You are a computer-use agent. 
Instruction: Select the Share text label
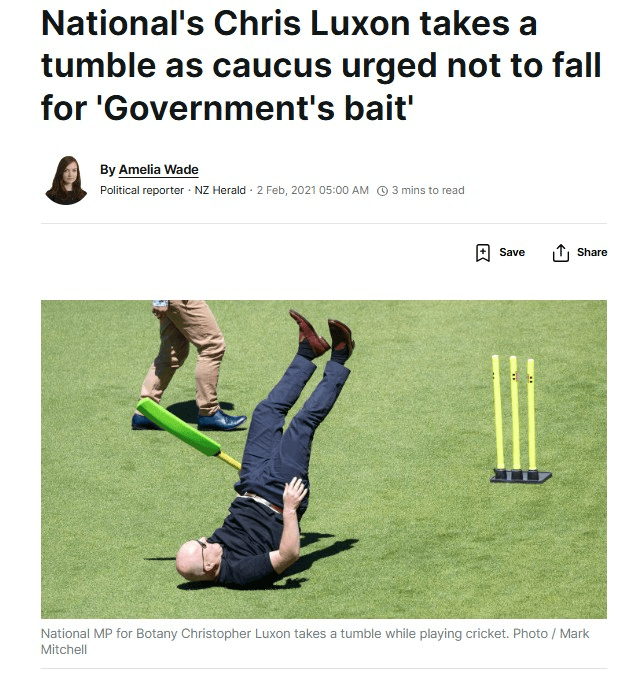tap(592, 252)
